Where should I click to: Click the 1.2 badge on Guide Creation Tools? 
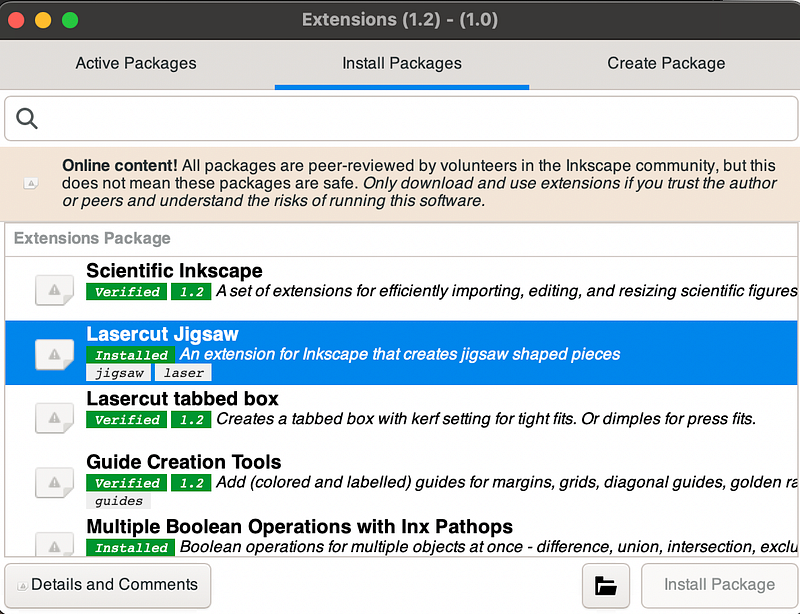click(191, 483)
